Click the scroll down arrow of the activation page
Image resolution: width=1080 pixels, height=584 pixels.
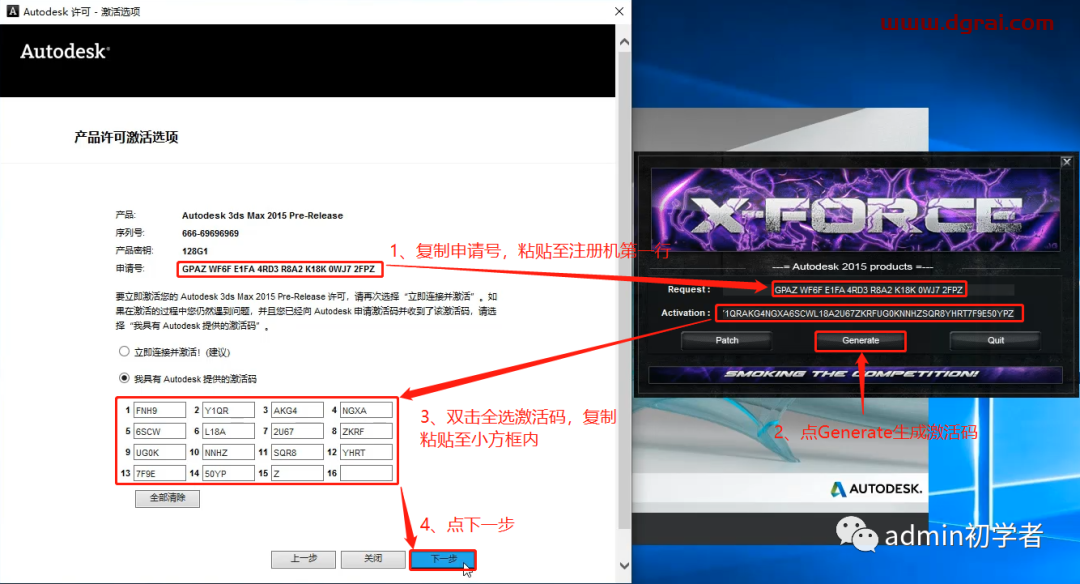(x=624, y=565)
